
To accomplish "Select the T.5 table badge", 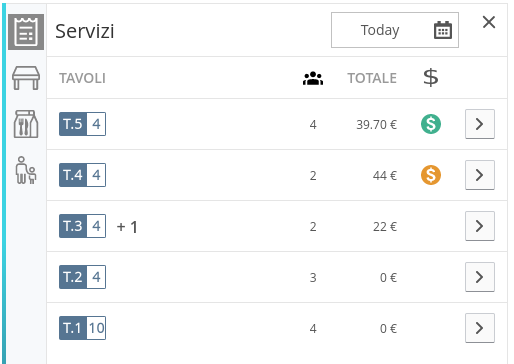I will tap(82, 124).
